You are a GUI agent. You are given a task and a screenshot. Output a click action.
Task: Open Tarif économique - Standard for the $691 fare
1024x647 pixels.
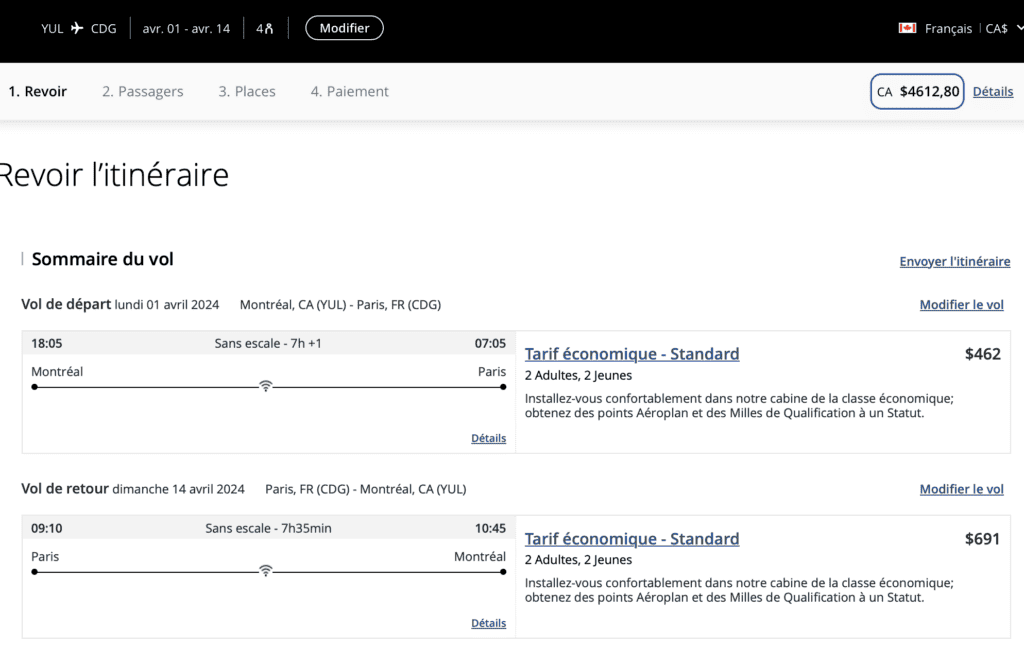point(632,539)
